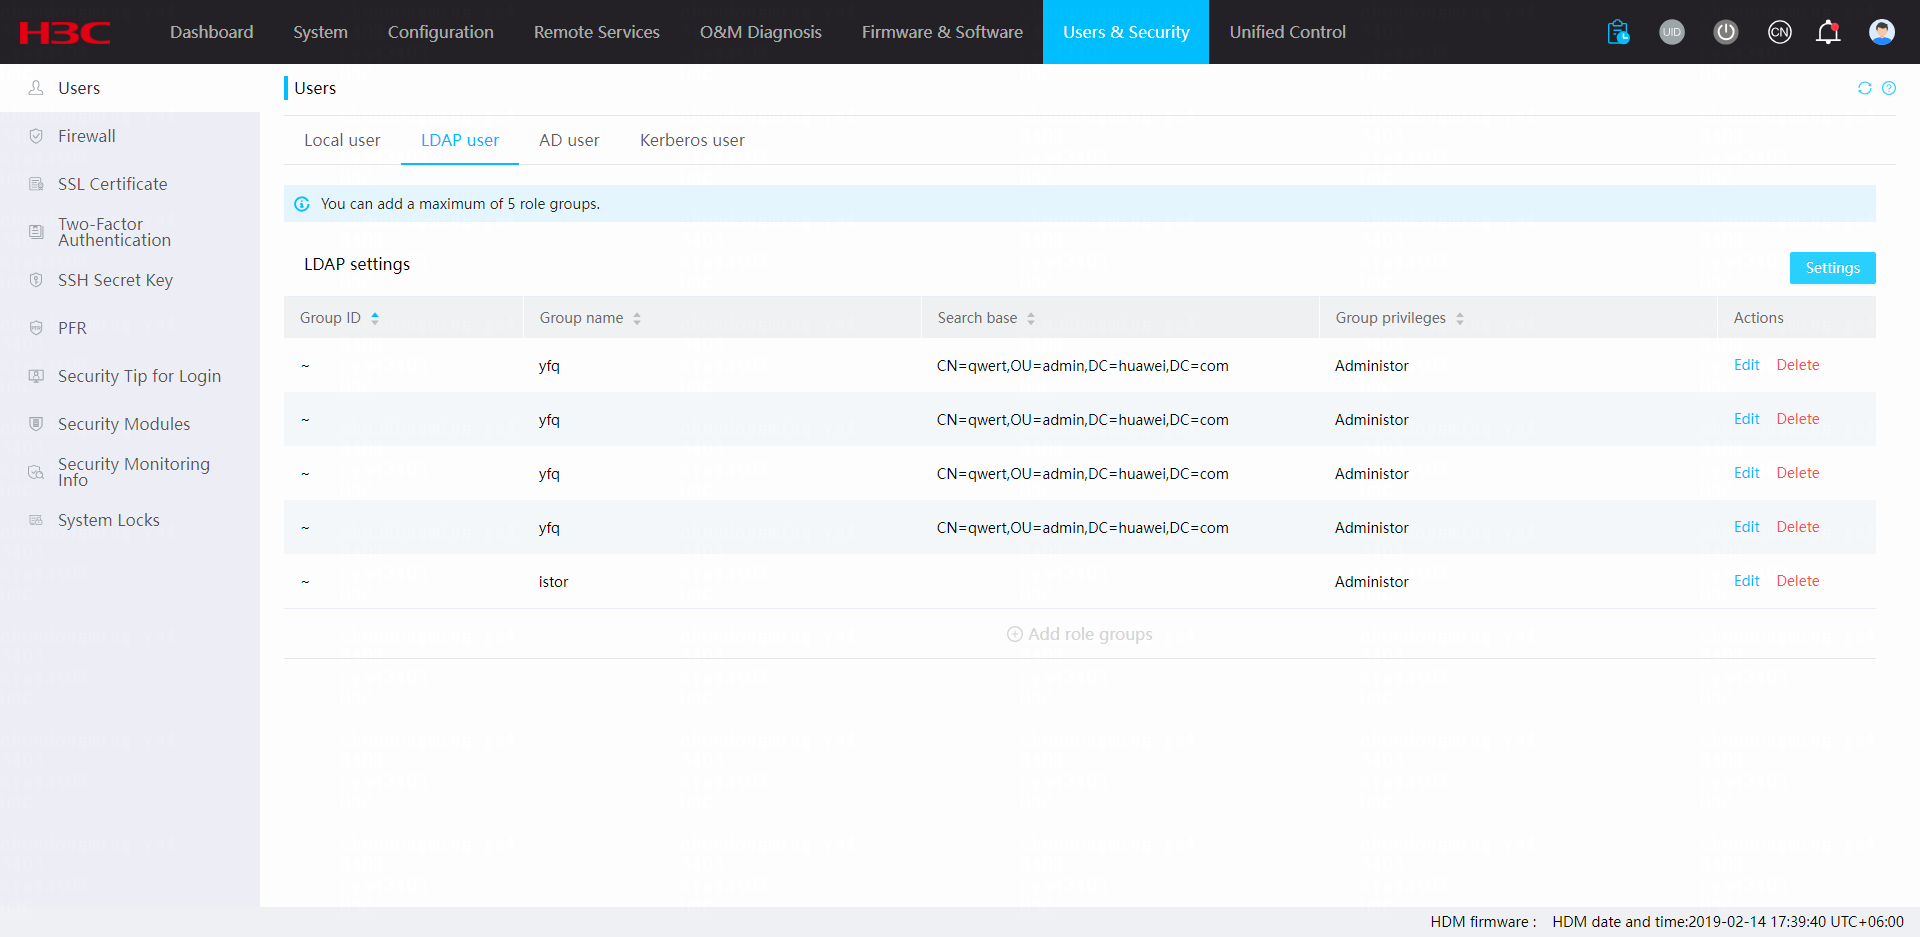Switch to the AD user tab
This screenshot has width=1920, height=937.
pos(569,140)
